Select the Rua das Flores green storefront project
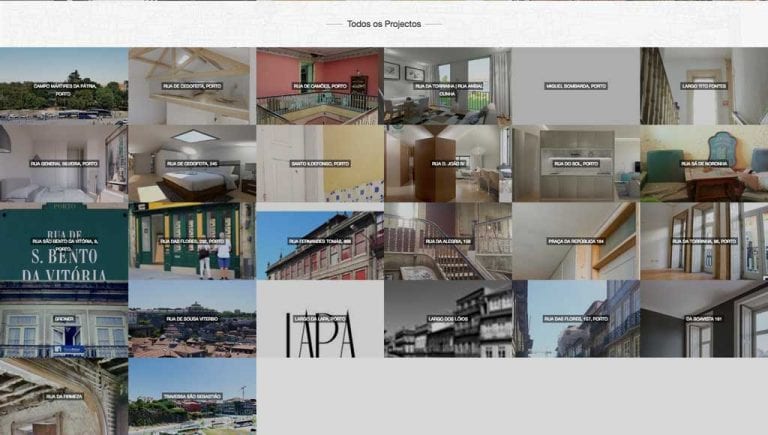The width and height of the screenshot is (768, 435). 192,241
